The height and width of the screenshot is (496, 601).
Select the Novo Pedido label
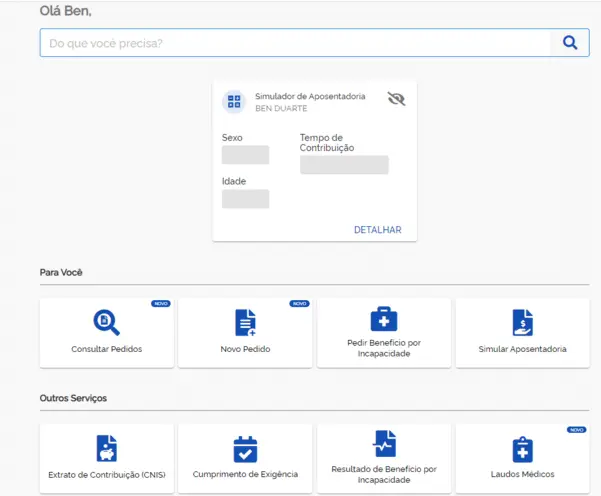[245, 349]
